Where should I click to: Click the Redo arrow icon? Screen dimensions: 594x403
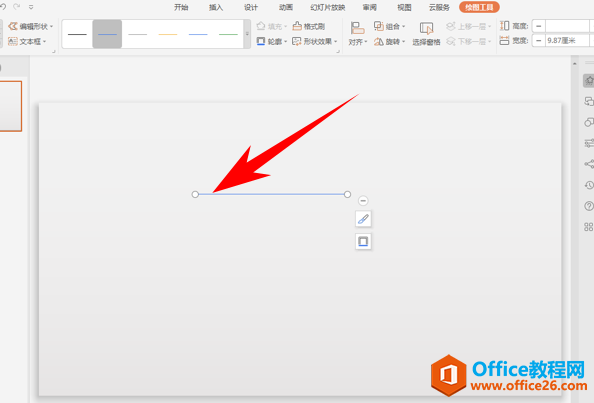click(x=16, y=7)
